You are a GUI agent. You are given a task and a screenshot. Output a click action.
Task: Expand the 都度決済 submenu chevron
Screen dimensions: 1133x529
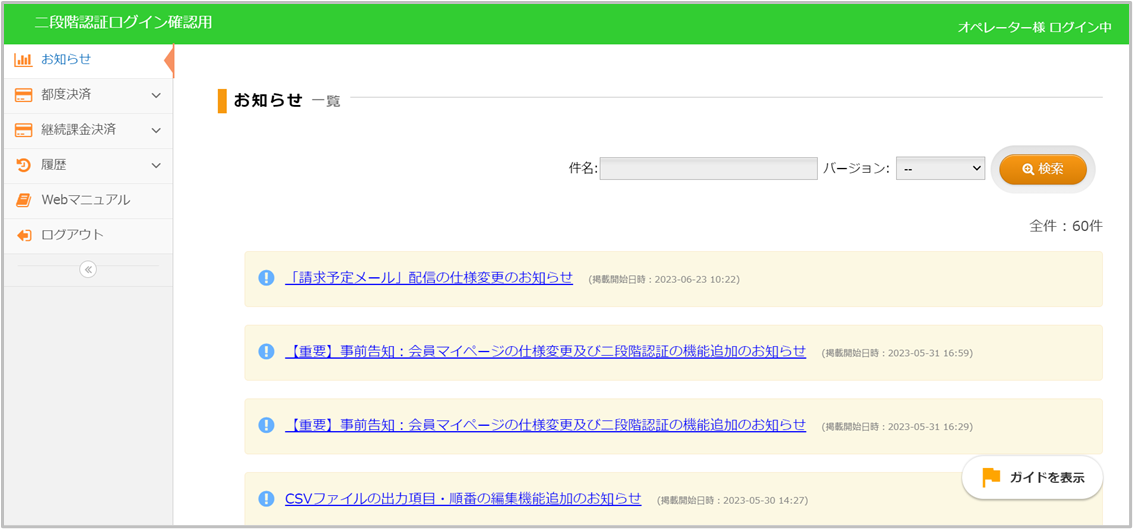point(156,95)
